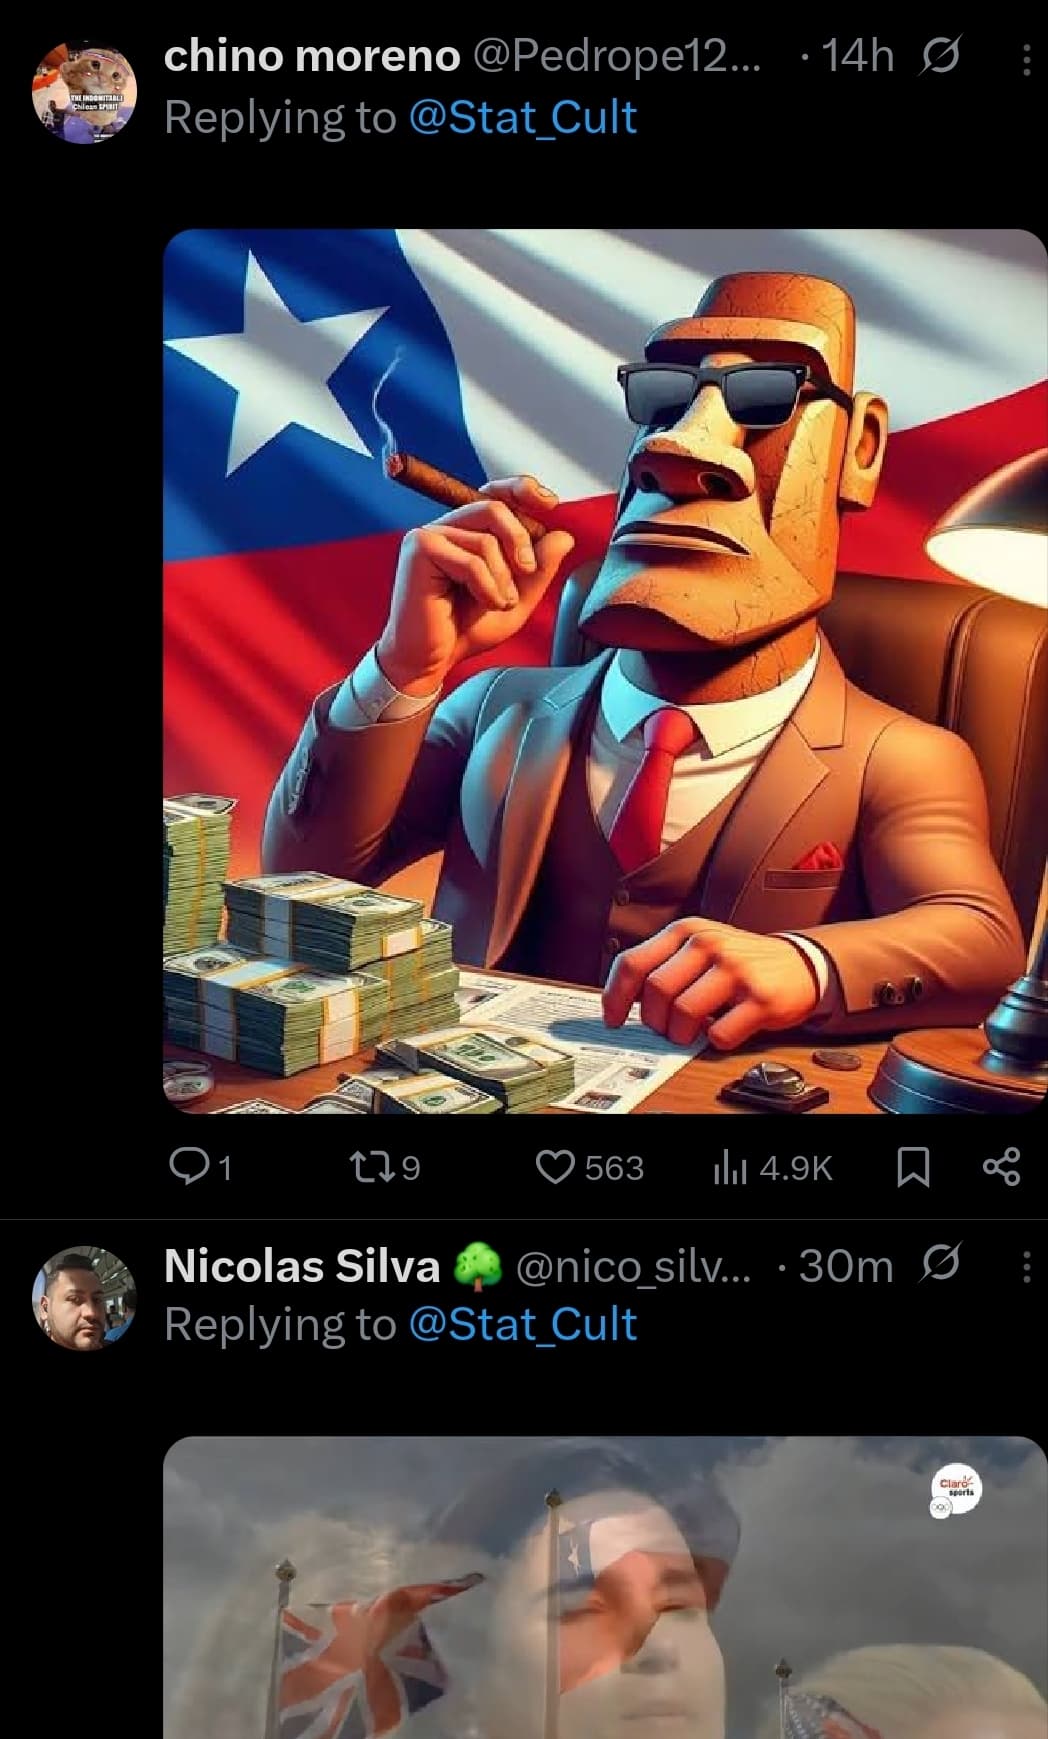
Task: Open chino moreno's profile picture
Action: pyautogui.click(x=84, y=92)
